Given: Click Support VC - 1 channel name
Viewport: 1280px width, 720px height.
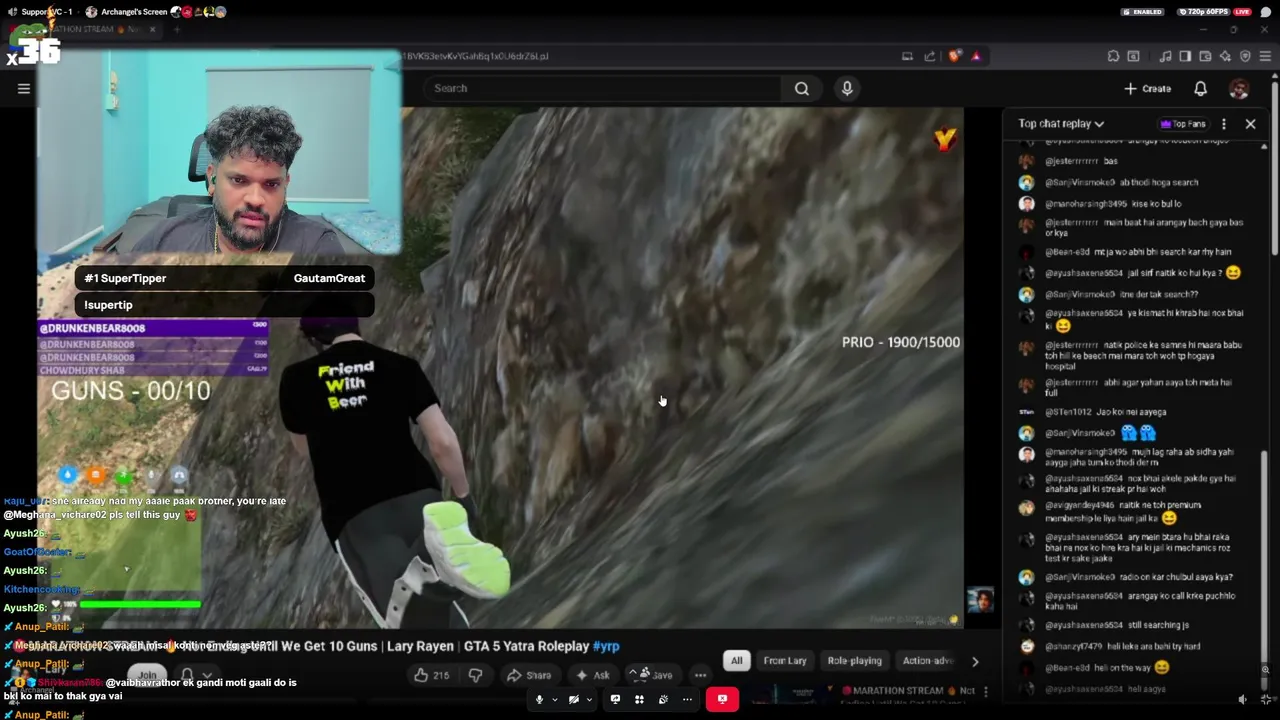Looking at the screenshot, I should pos(47,12).
